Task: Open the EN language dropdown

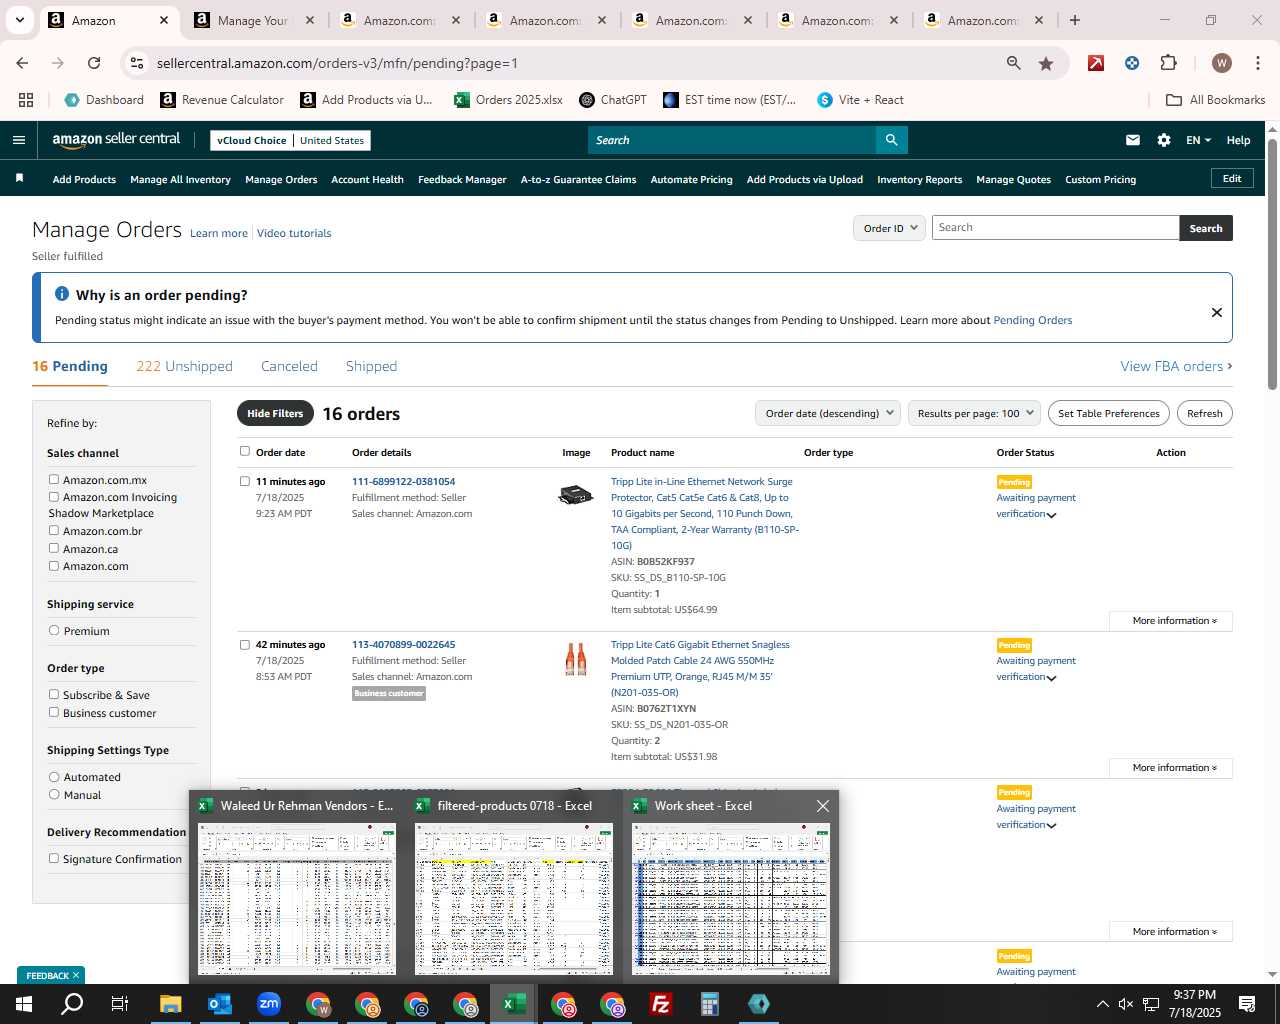Action: (1198, 140)
